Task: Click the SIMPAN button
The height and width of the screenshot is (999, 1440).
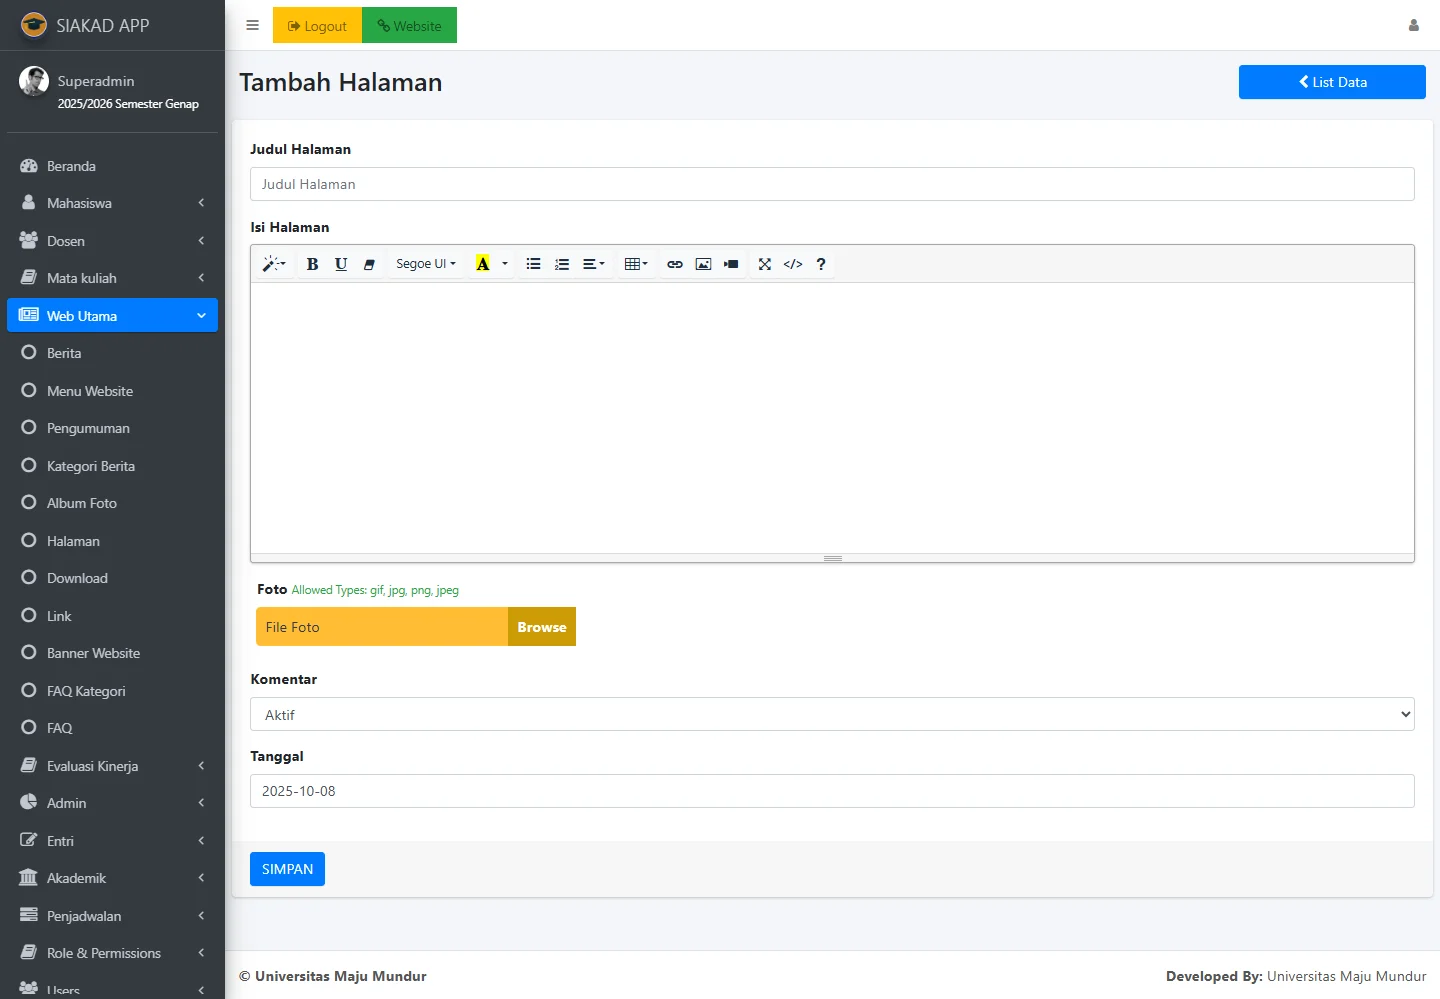Action: pyautogui.click(x=287, y=869)
